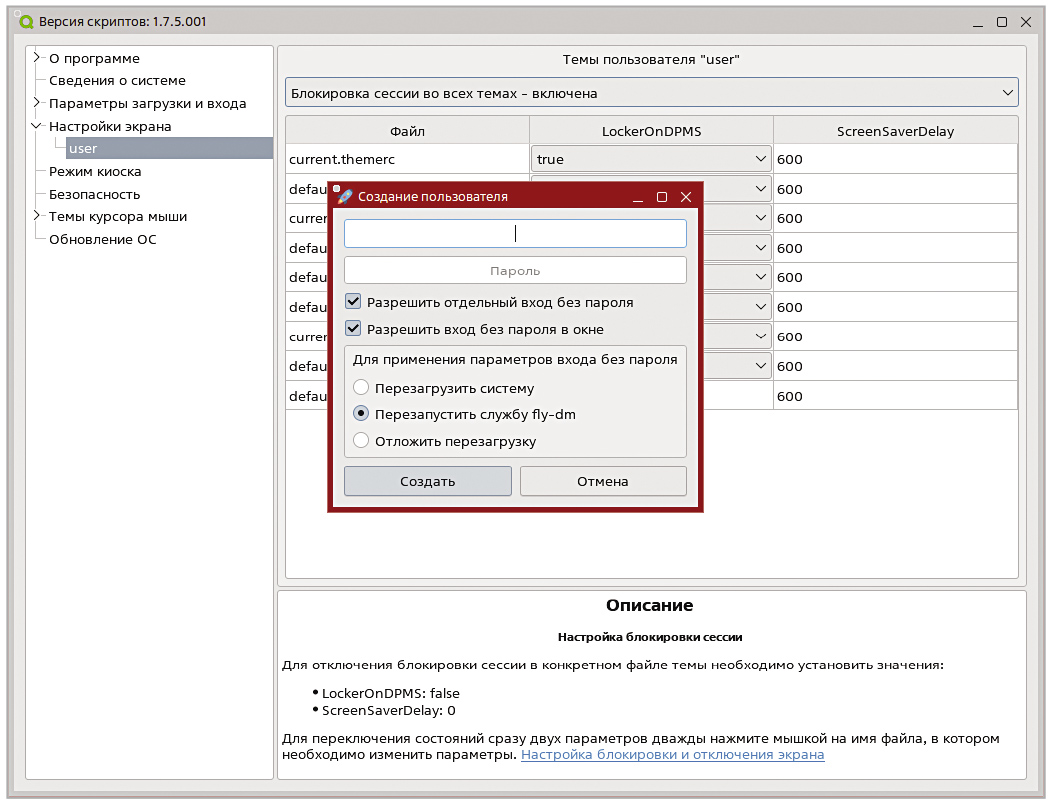1051x805 pixels.
Task: Open the Настройка блокировки и отключения экрана link
Action: pyautogui.click(x=672, y=755)
